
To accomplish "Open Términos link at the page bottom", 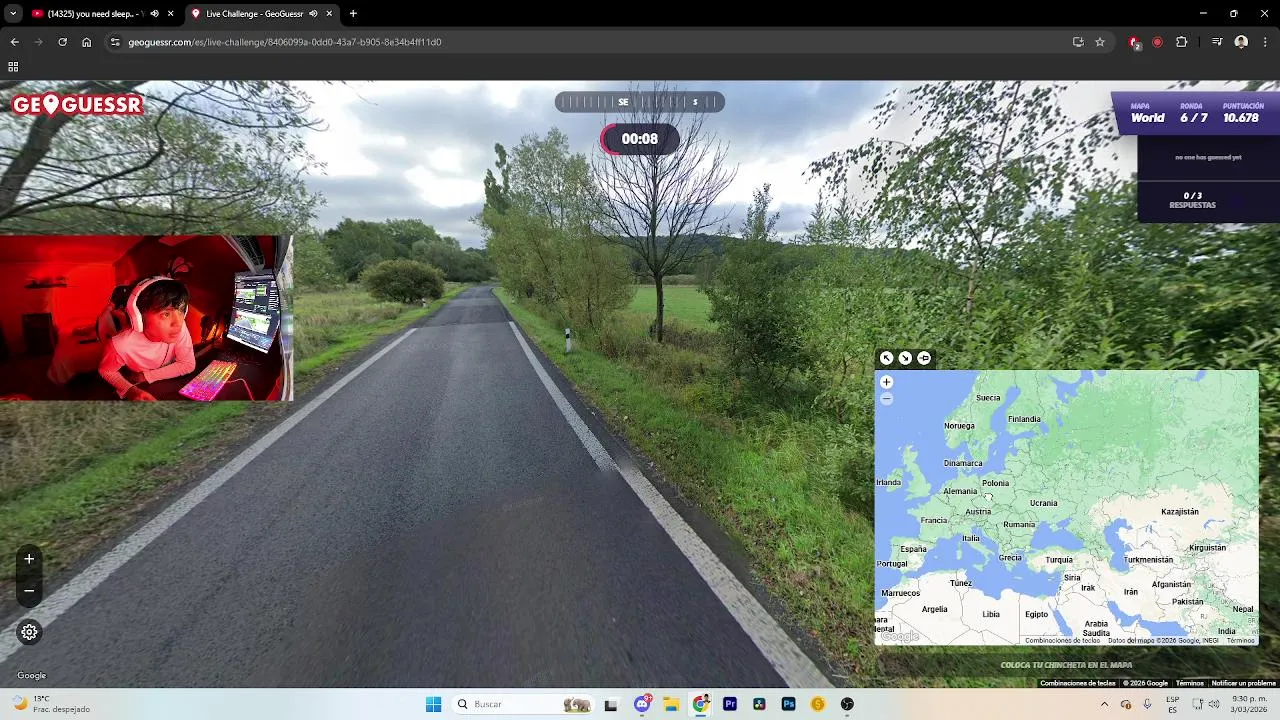I will [x=1190, y=683].
